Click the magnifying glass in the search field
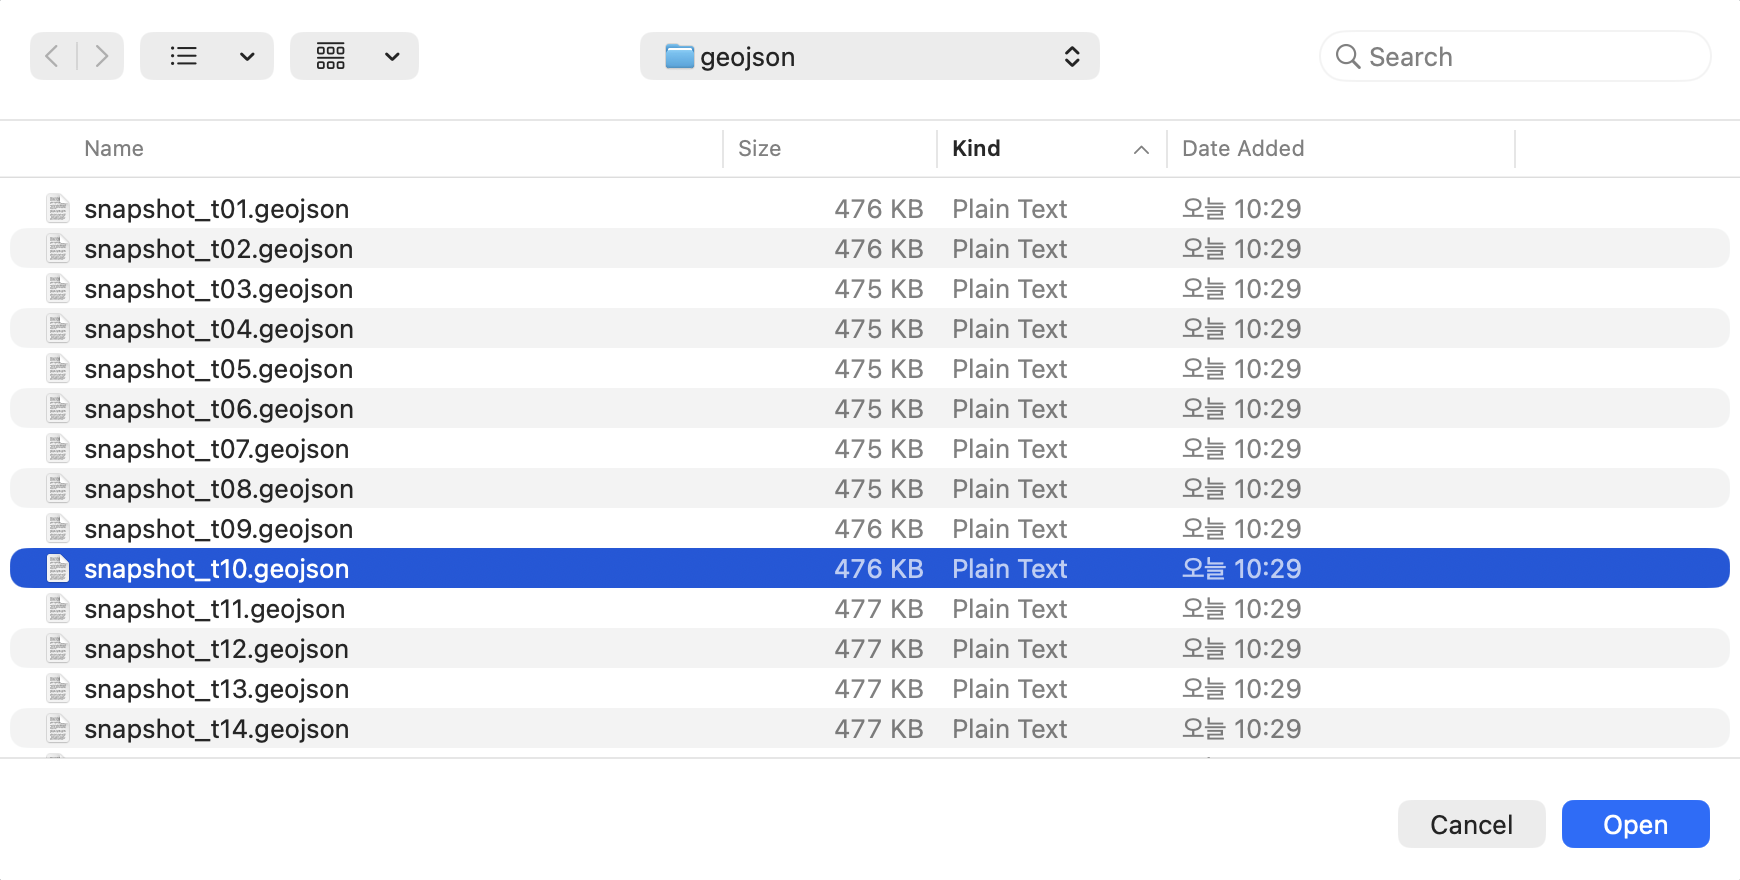 (1348, 56)
